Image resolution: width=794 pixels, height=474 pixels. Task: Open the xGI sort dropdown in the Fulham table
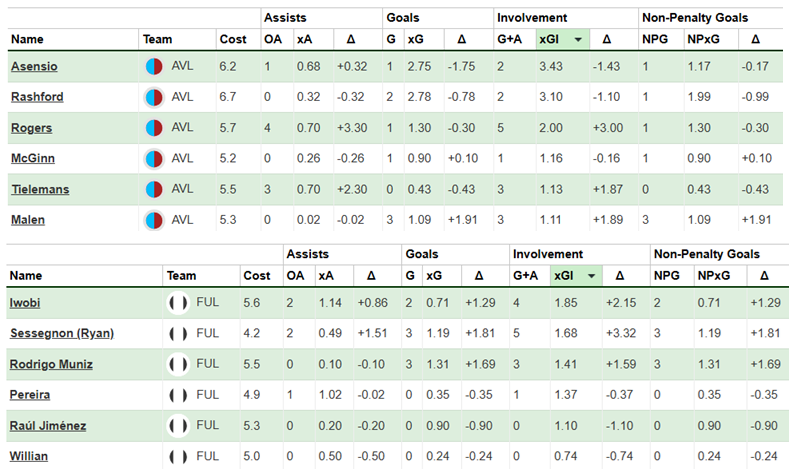(593, 275)
